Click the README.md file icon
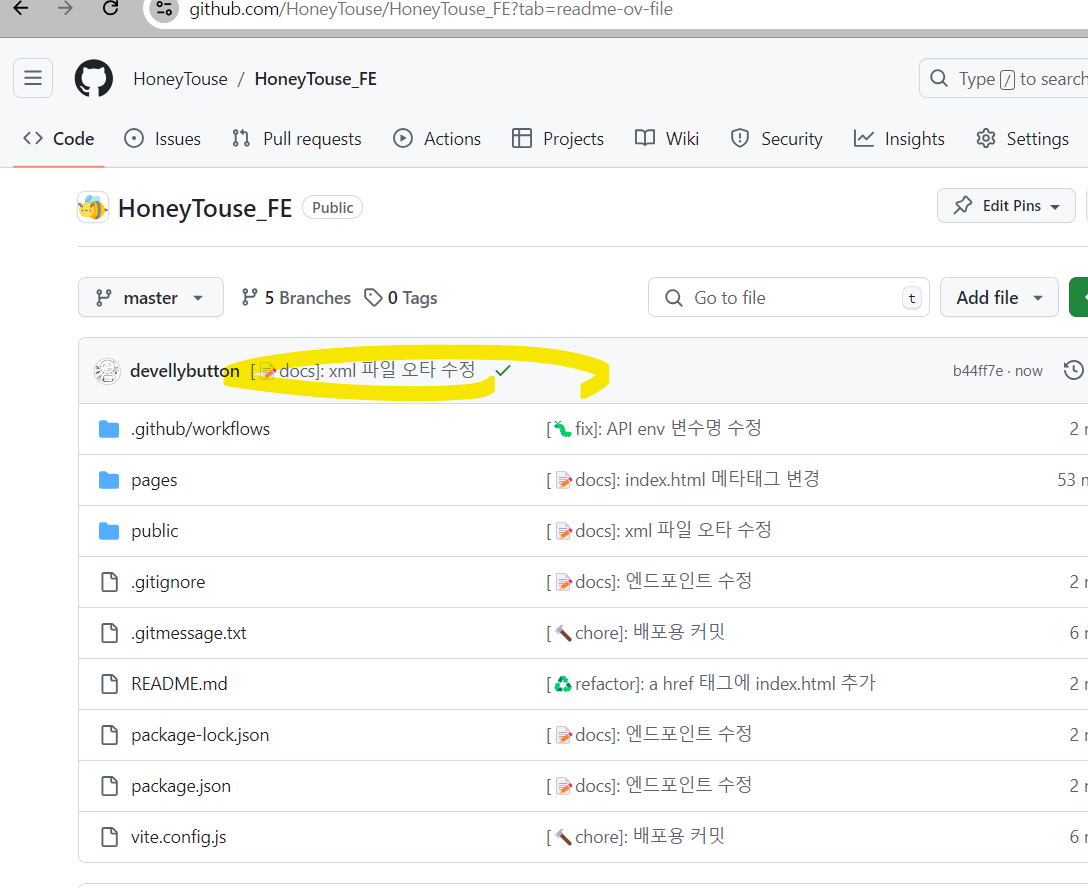The image size is (1088, 888). click(x=109, y=684)
